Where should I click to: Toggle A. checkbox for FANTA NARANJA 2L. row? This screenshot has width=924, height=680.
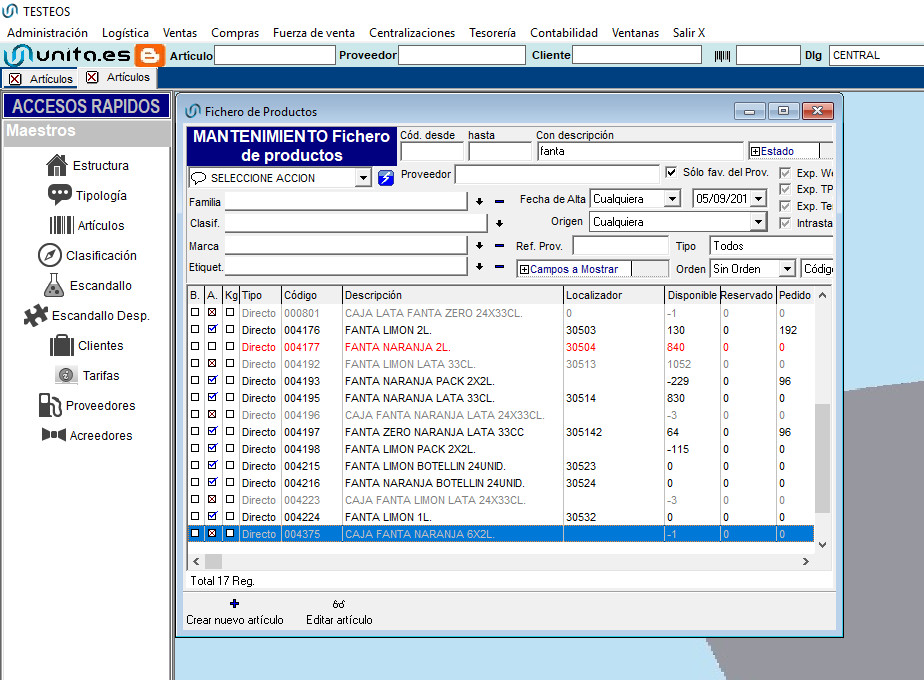tap(212, 346)
